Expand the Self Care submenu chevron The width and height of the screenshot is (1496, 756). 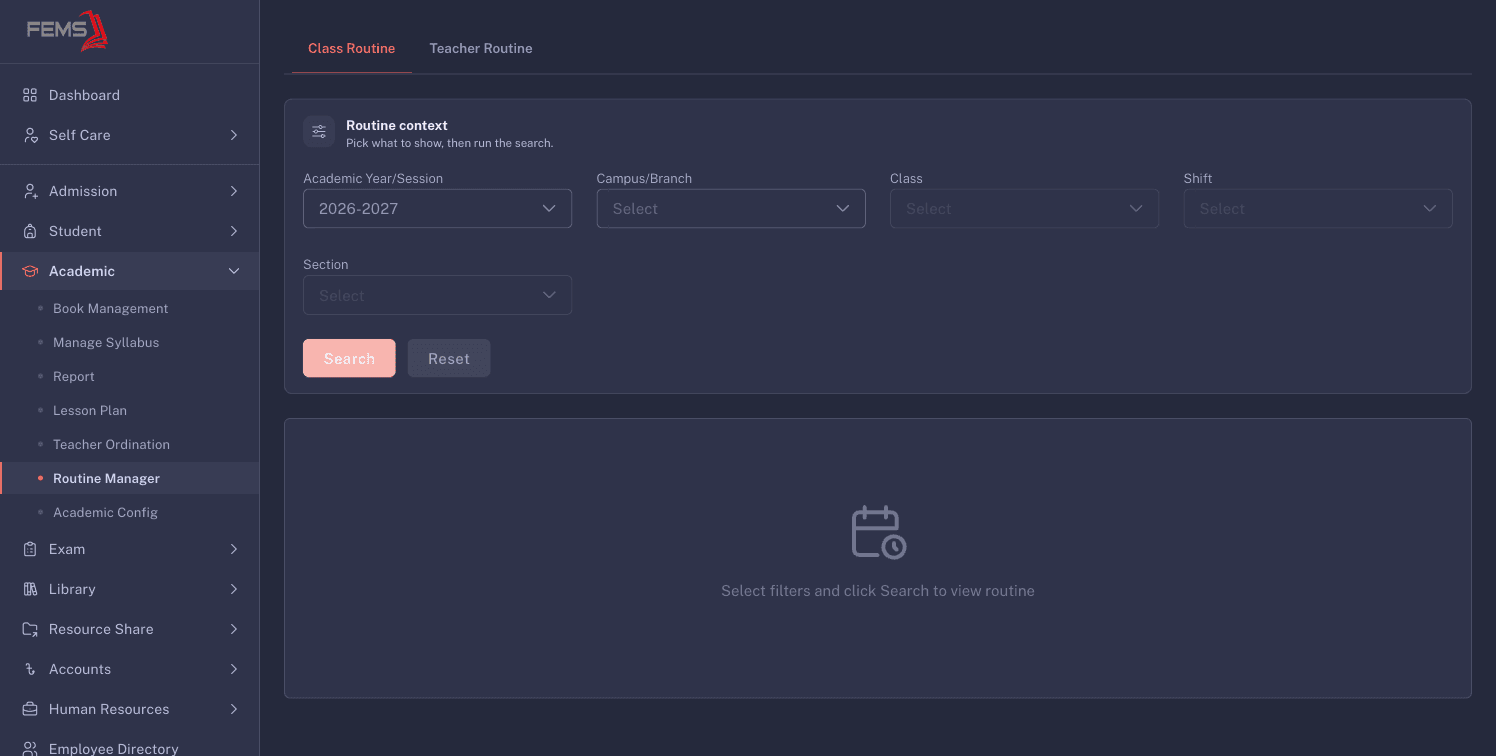234,135
